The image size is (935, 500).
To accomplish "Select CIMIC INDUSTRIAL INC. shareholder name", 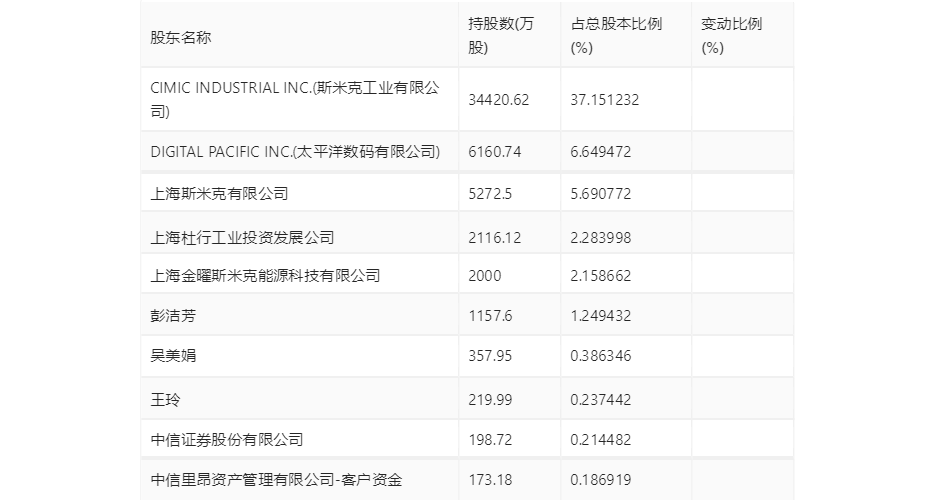I will (295, 100).
